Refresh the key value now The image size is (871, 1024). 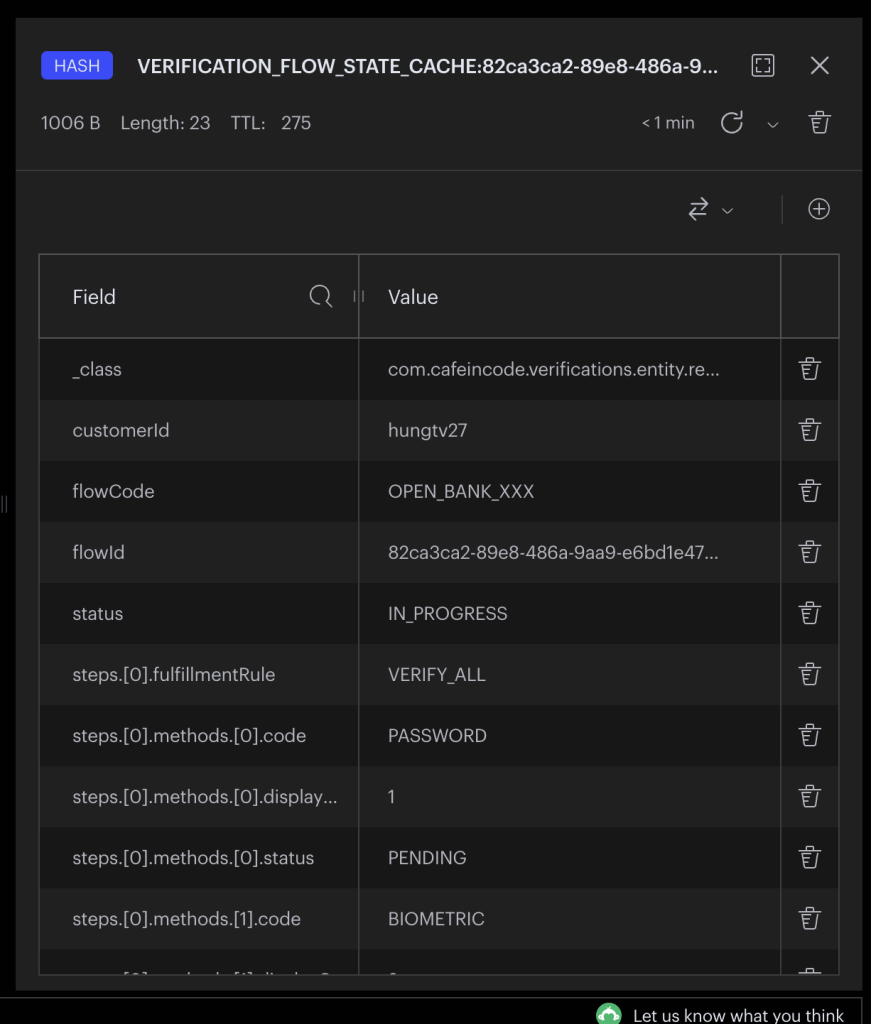pos(732,123)
